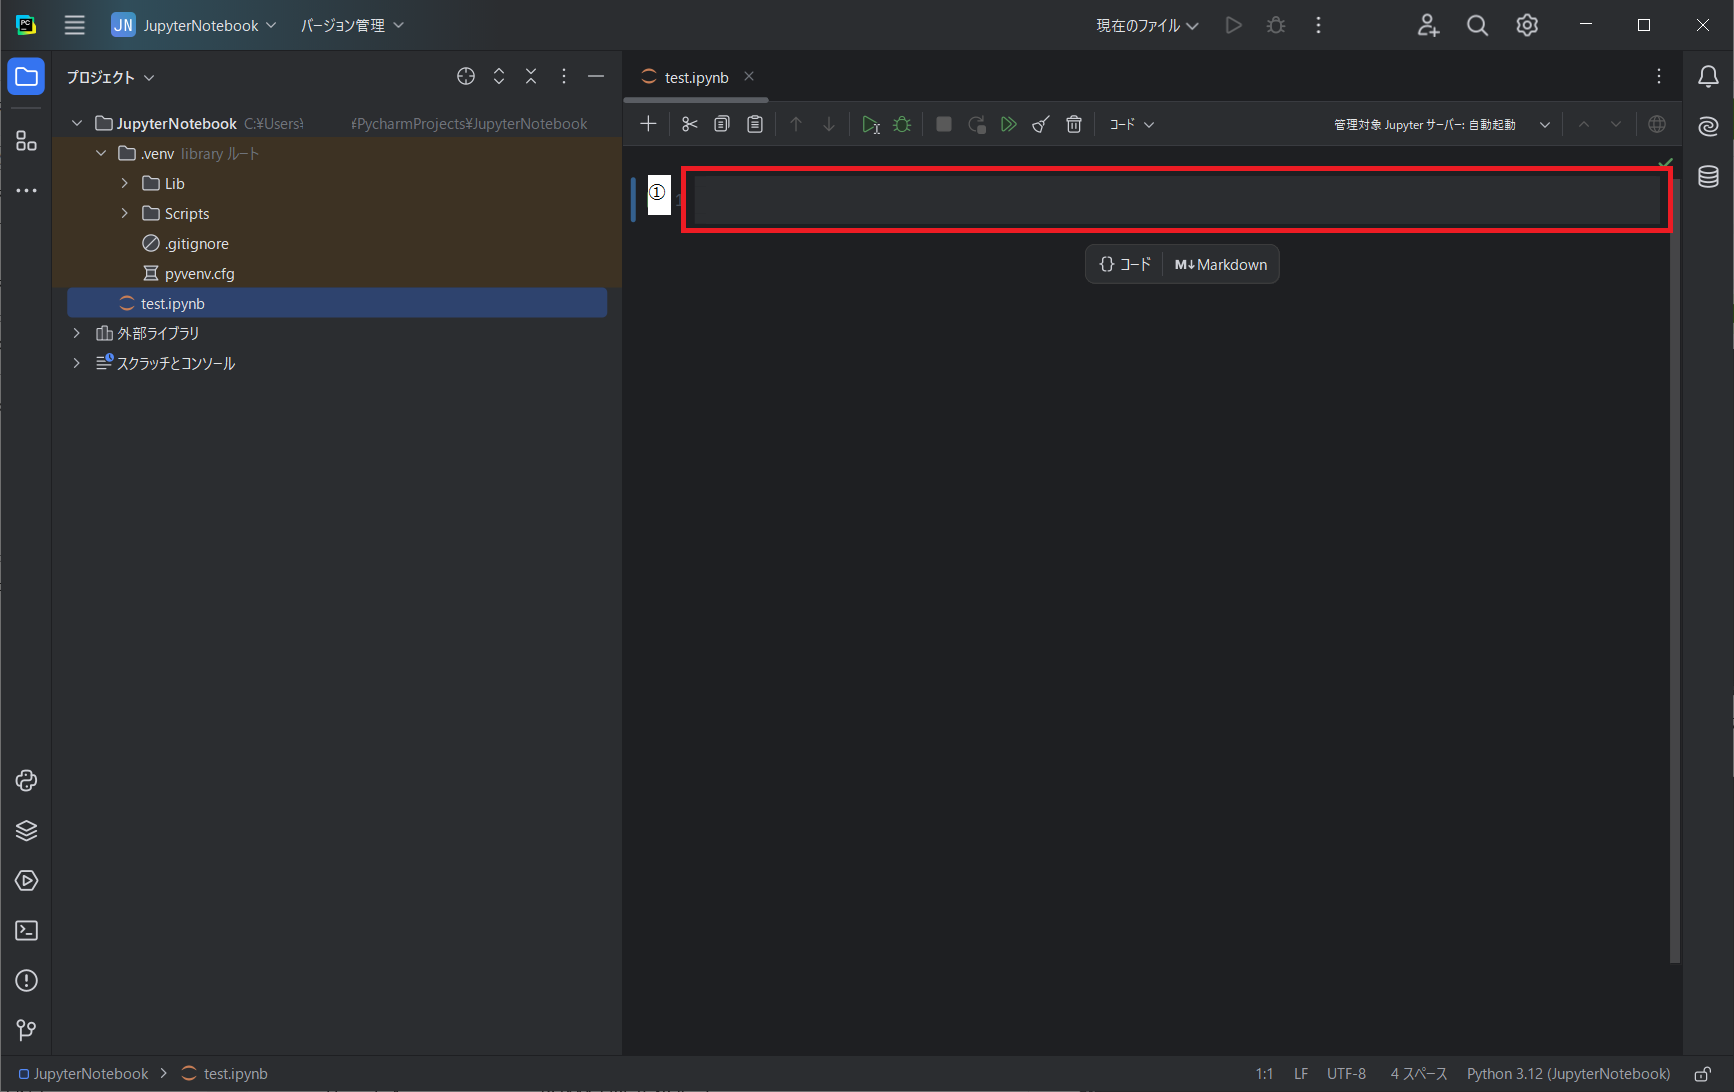Run cell and select below
The image size is (1734, 1092).
click(x=871, y=124)
